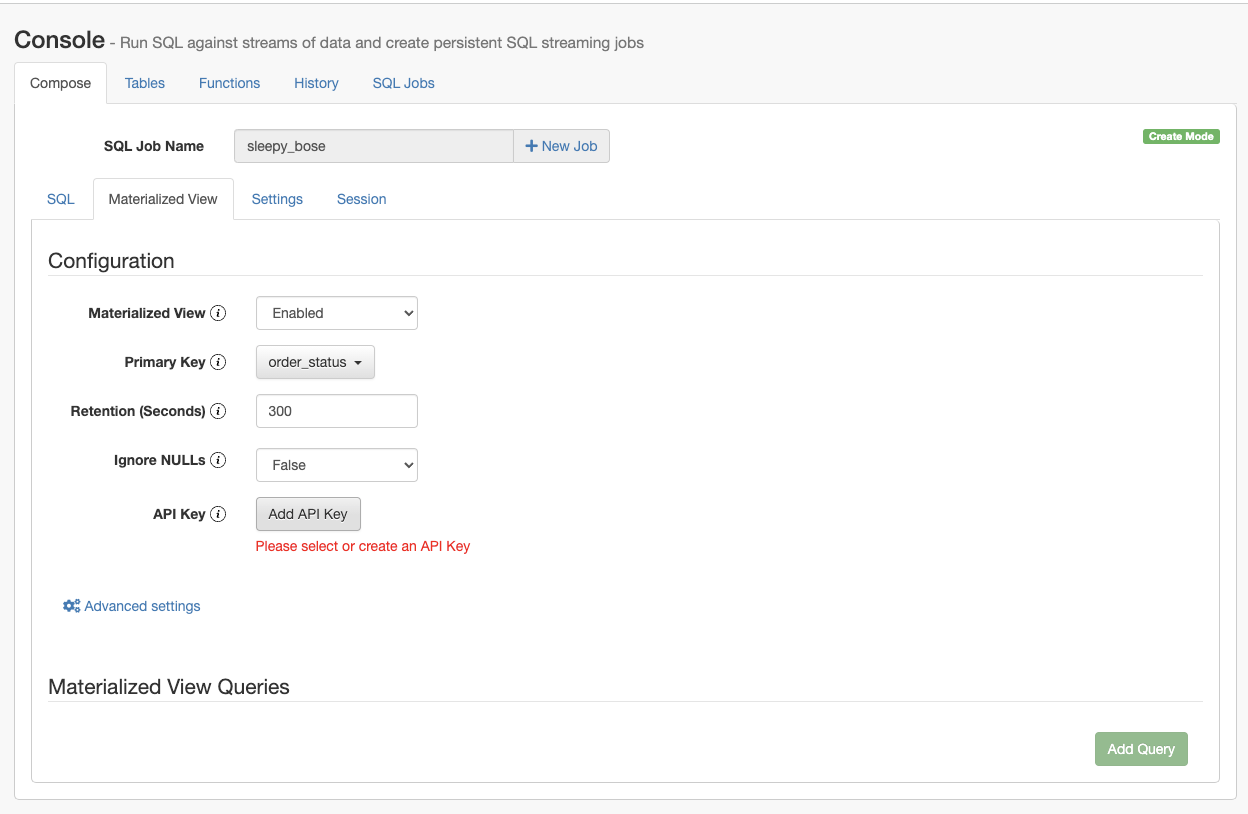This screenshot has height=814, width=1248.
Task: Click the plus icon on New Job
Action: tap(531, 146)
